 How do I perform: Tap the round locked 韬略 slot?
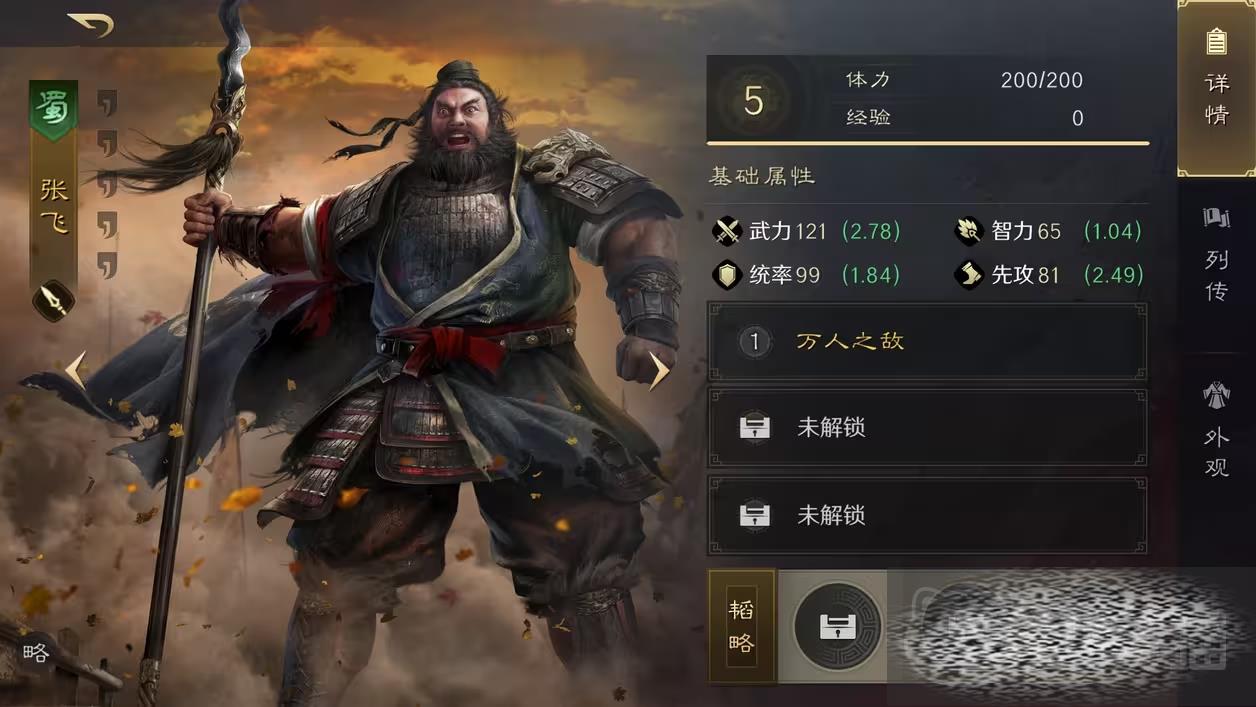coord(836,627)
